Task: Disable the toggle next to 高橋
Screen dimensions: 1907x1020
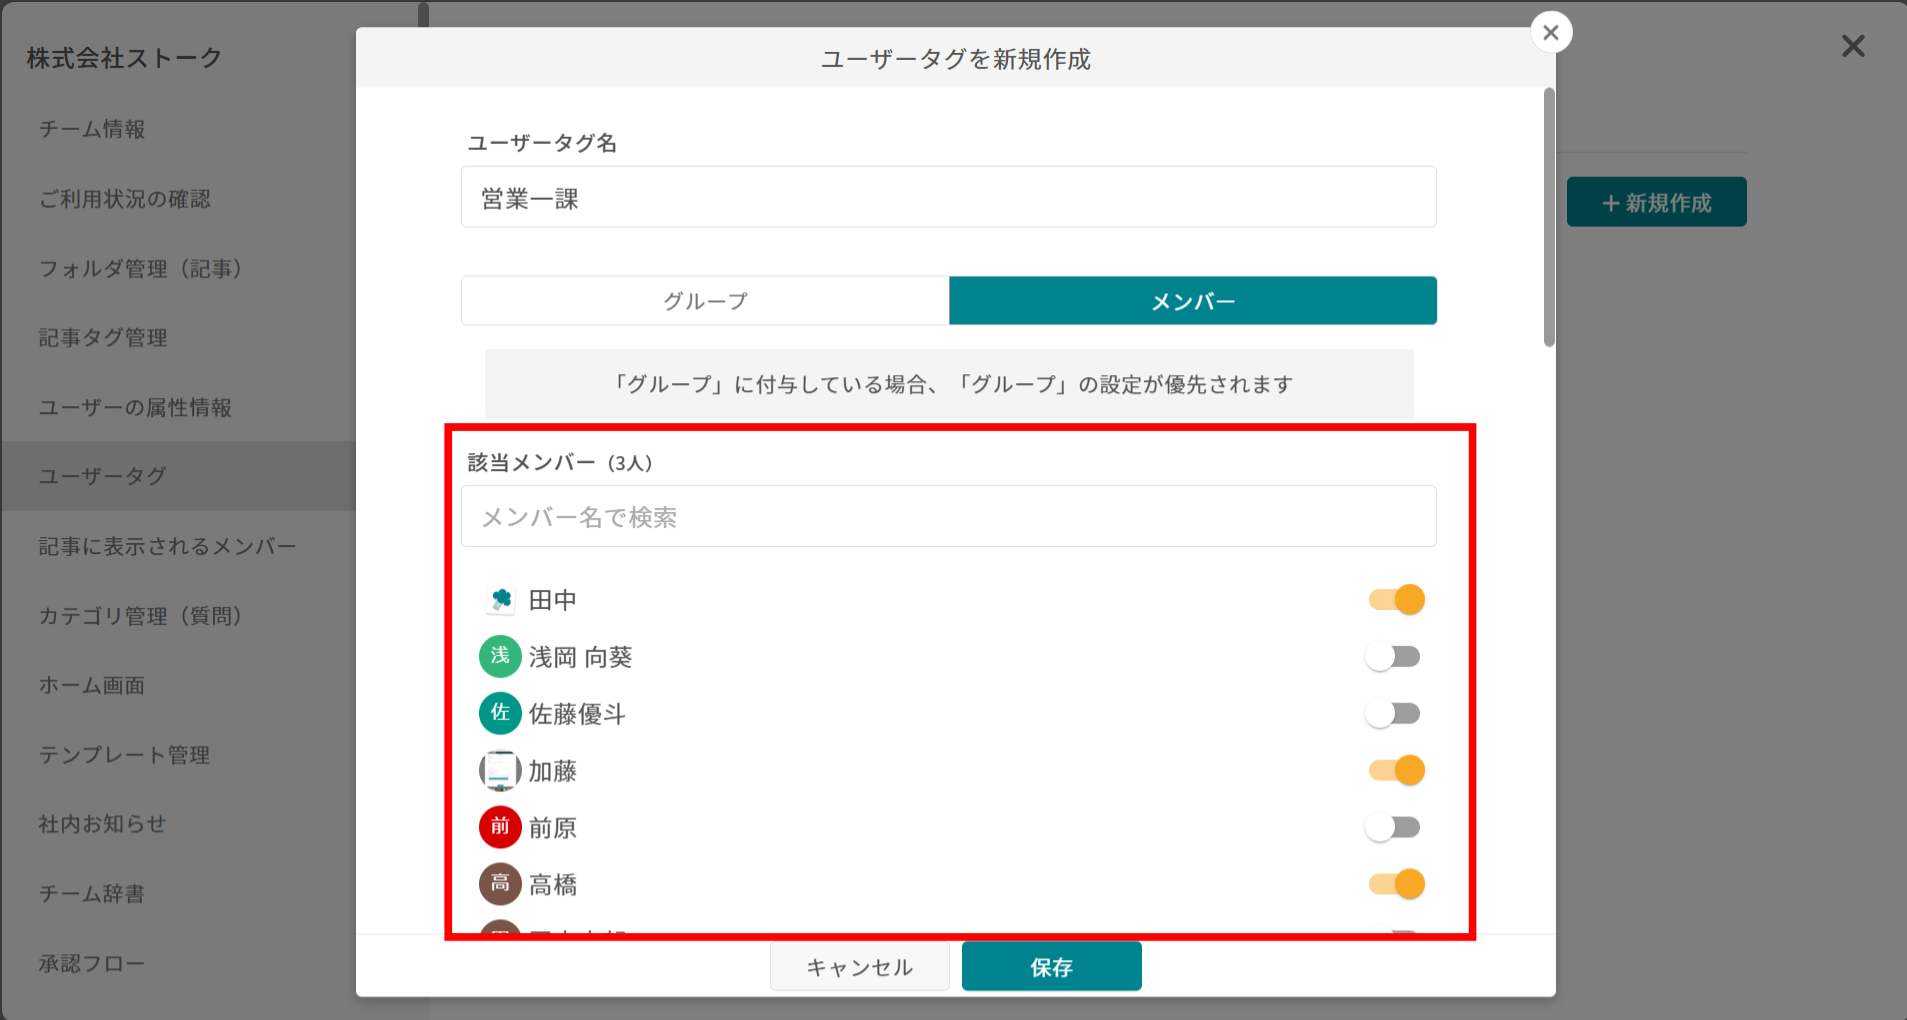Action: pyautogui.click(x=1395, y=884)
